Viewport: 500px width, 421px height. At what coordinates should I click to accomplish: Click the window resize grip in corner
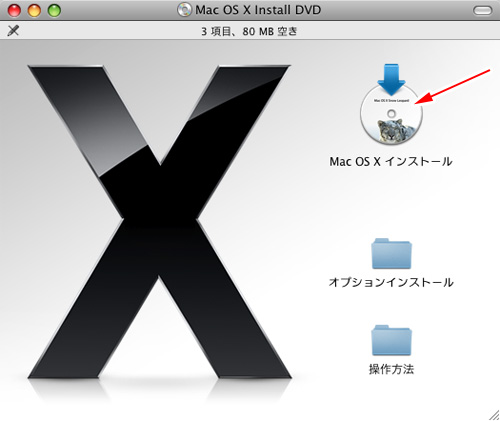pos(494,415)
